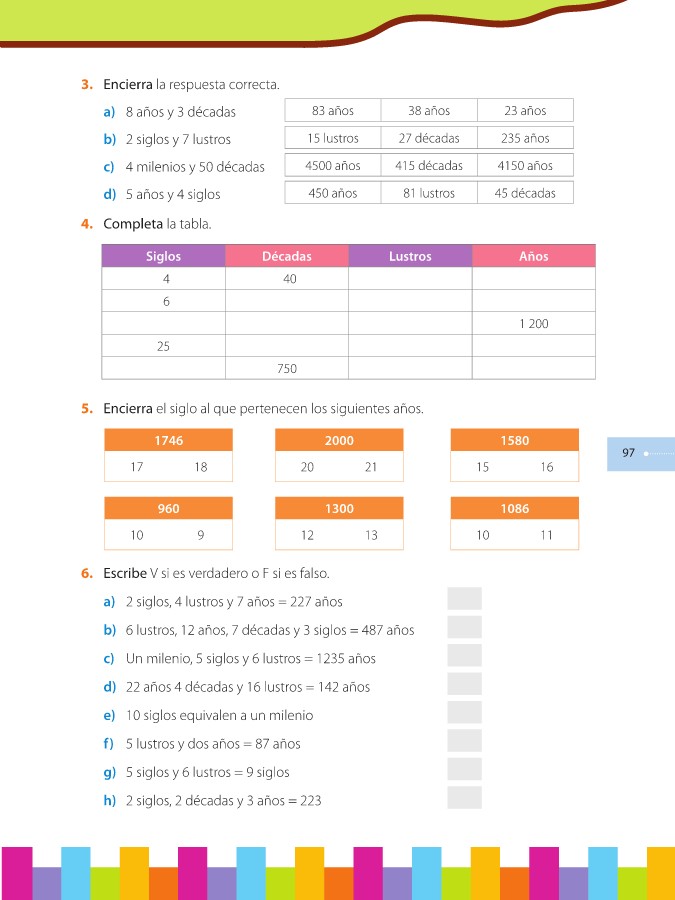Image resolution: width=675 pixels, height=900 pixels.
Task: Pick the "45 décadas" answer option
Action: click(x=525, y=193)
